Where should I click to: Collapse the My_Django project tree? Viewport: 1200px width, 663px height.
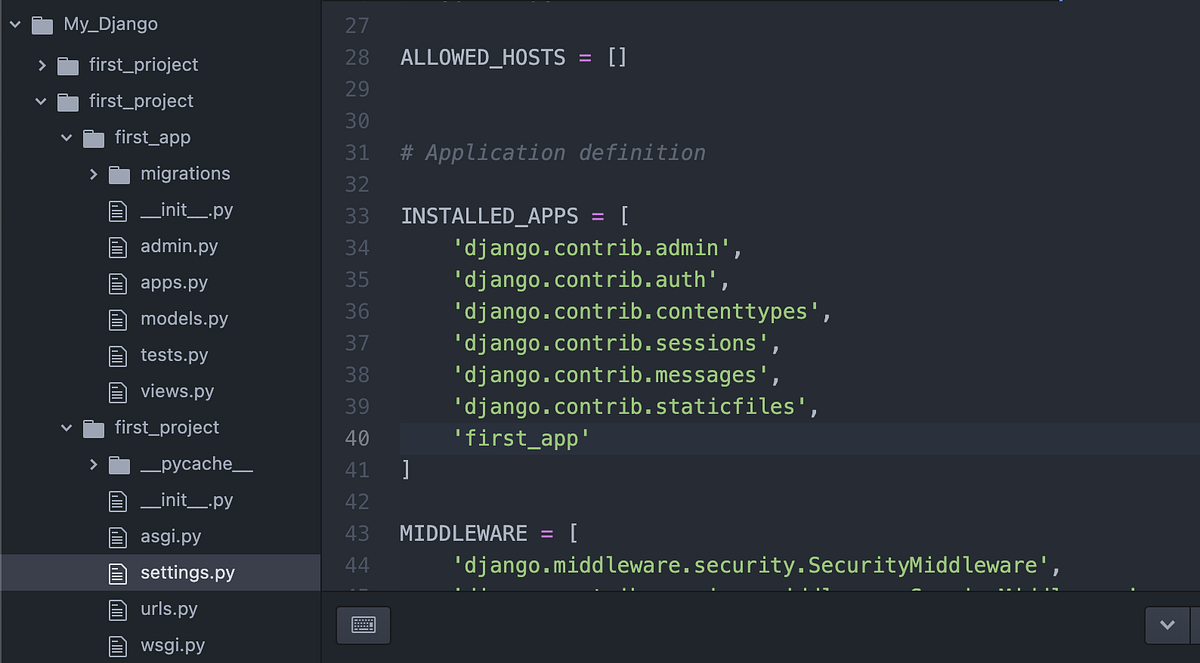point(14,23)
